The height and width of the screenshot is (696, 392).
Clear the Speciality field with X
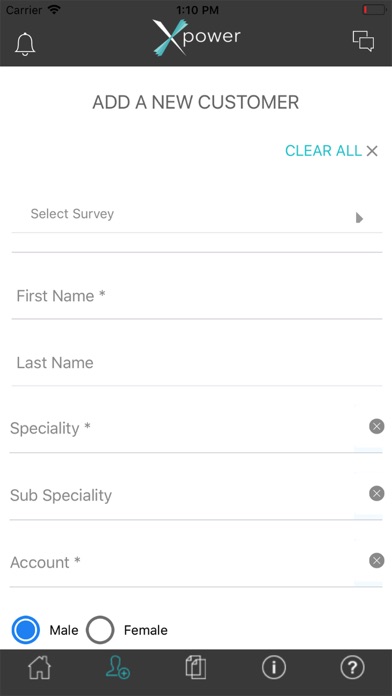[x=376, y=427]
